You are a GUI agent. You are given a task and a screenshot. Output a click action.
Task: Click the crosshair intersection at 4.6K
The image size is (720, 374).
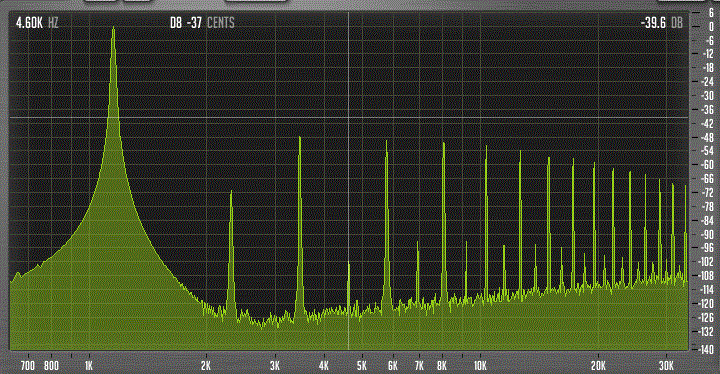[349, 118]
